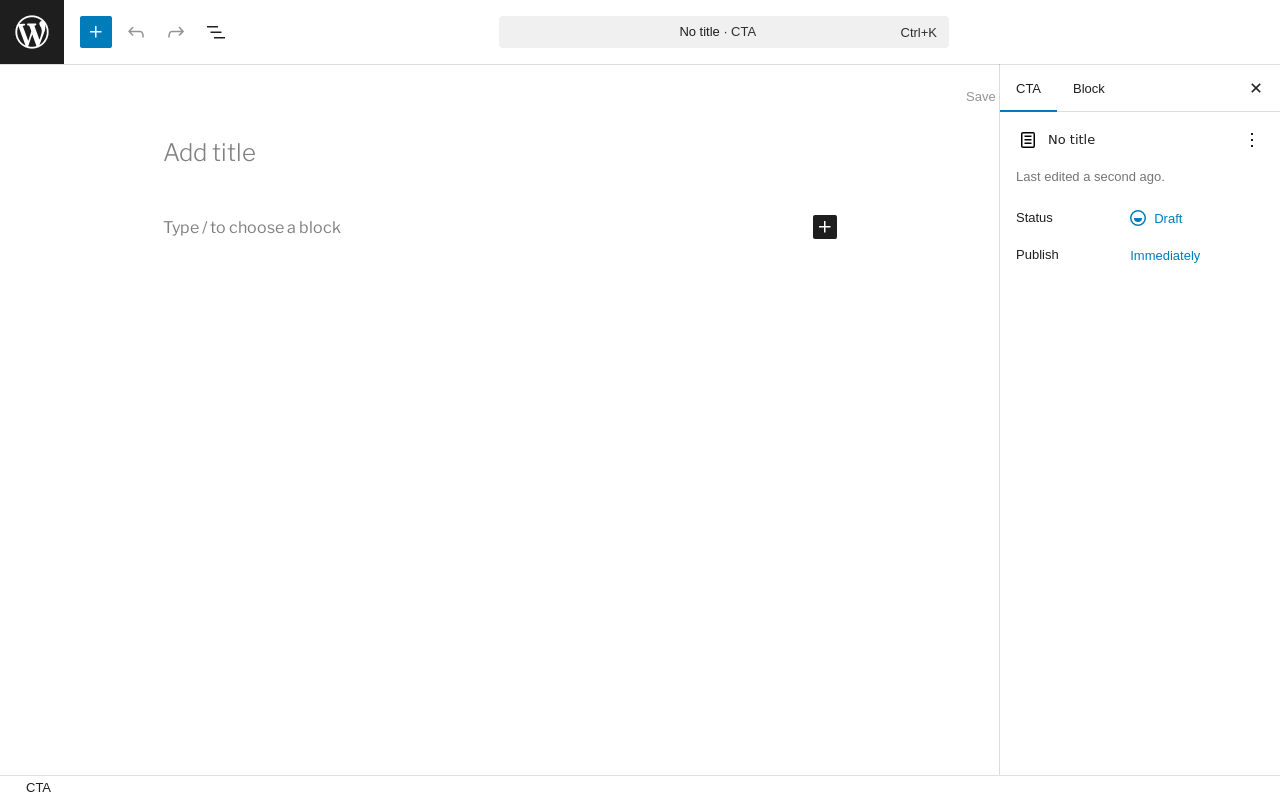Click the WordPress logo icon
This screenshot has width=1280, height=800.
click(x=32, y=32)
